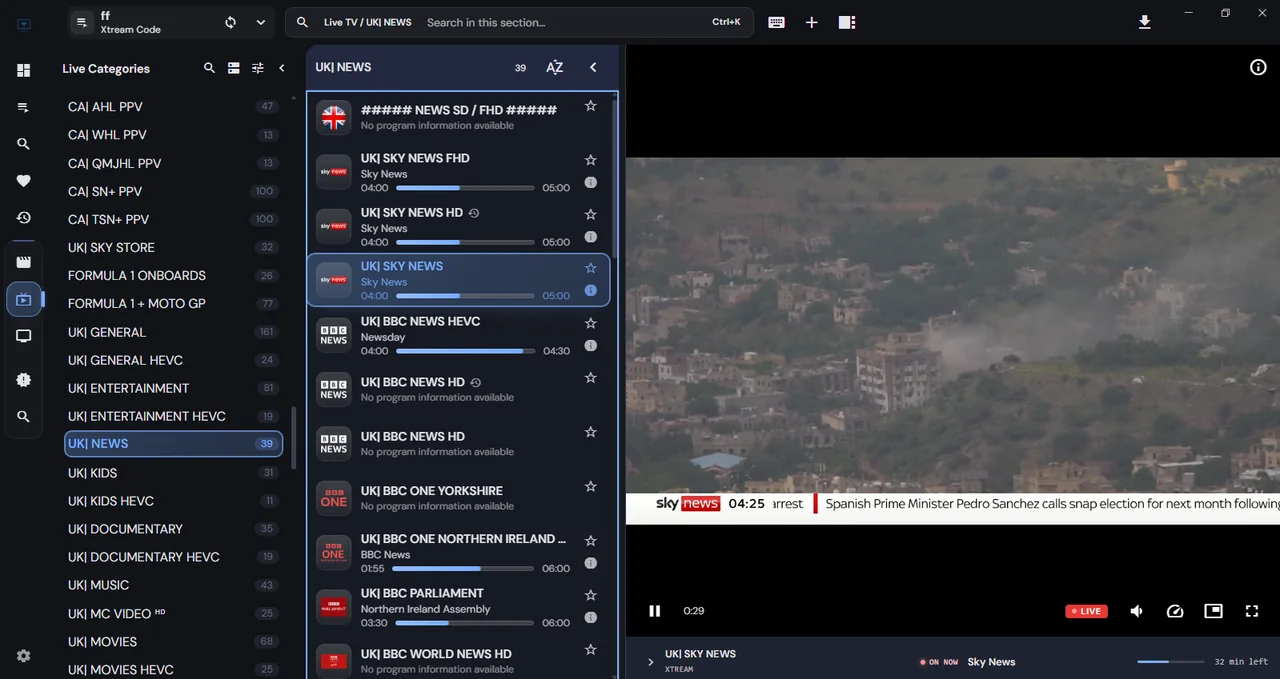Image resolution: width=1280 pixels, height=679 pixels.
Task: Show stream info icon on video
Action: (x=1258, y=67)
